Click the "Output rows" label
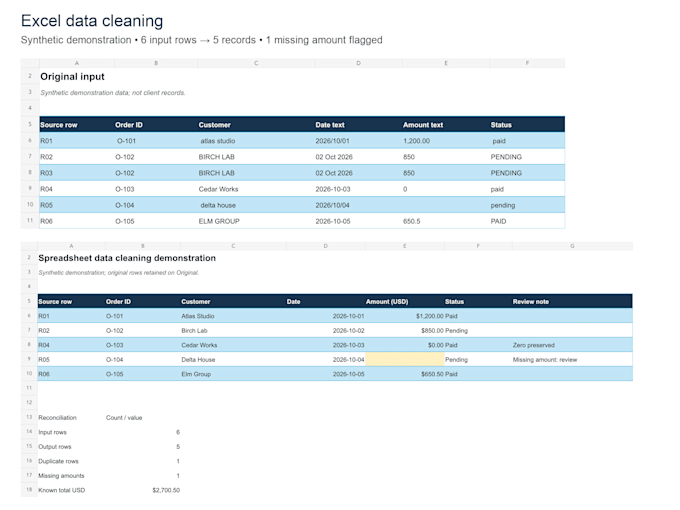Viewport: 680px width, 510px height. coord(55,447)
